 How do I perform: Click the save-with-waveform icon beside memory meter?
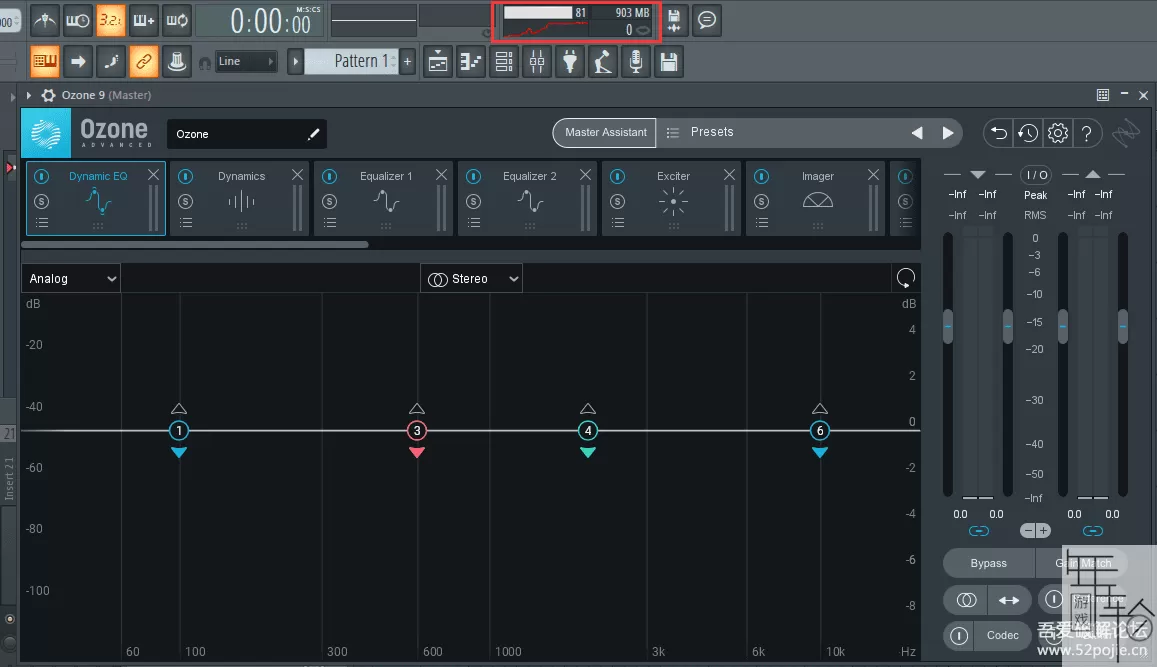tap(674, 21)
